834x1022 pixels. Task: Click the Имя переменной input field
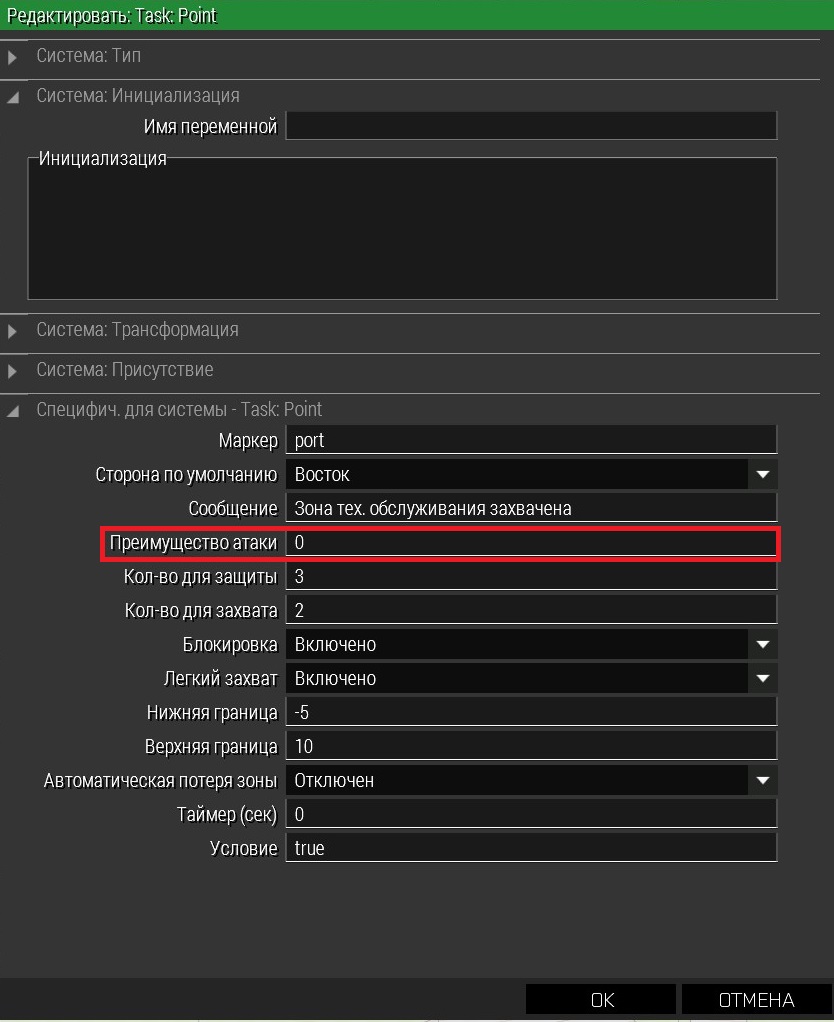531,126
